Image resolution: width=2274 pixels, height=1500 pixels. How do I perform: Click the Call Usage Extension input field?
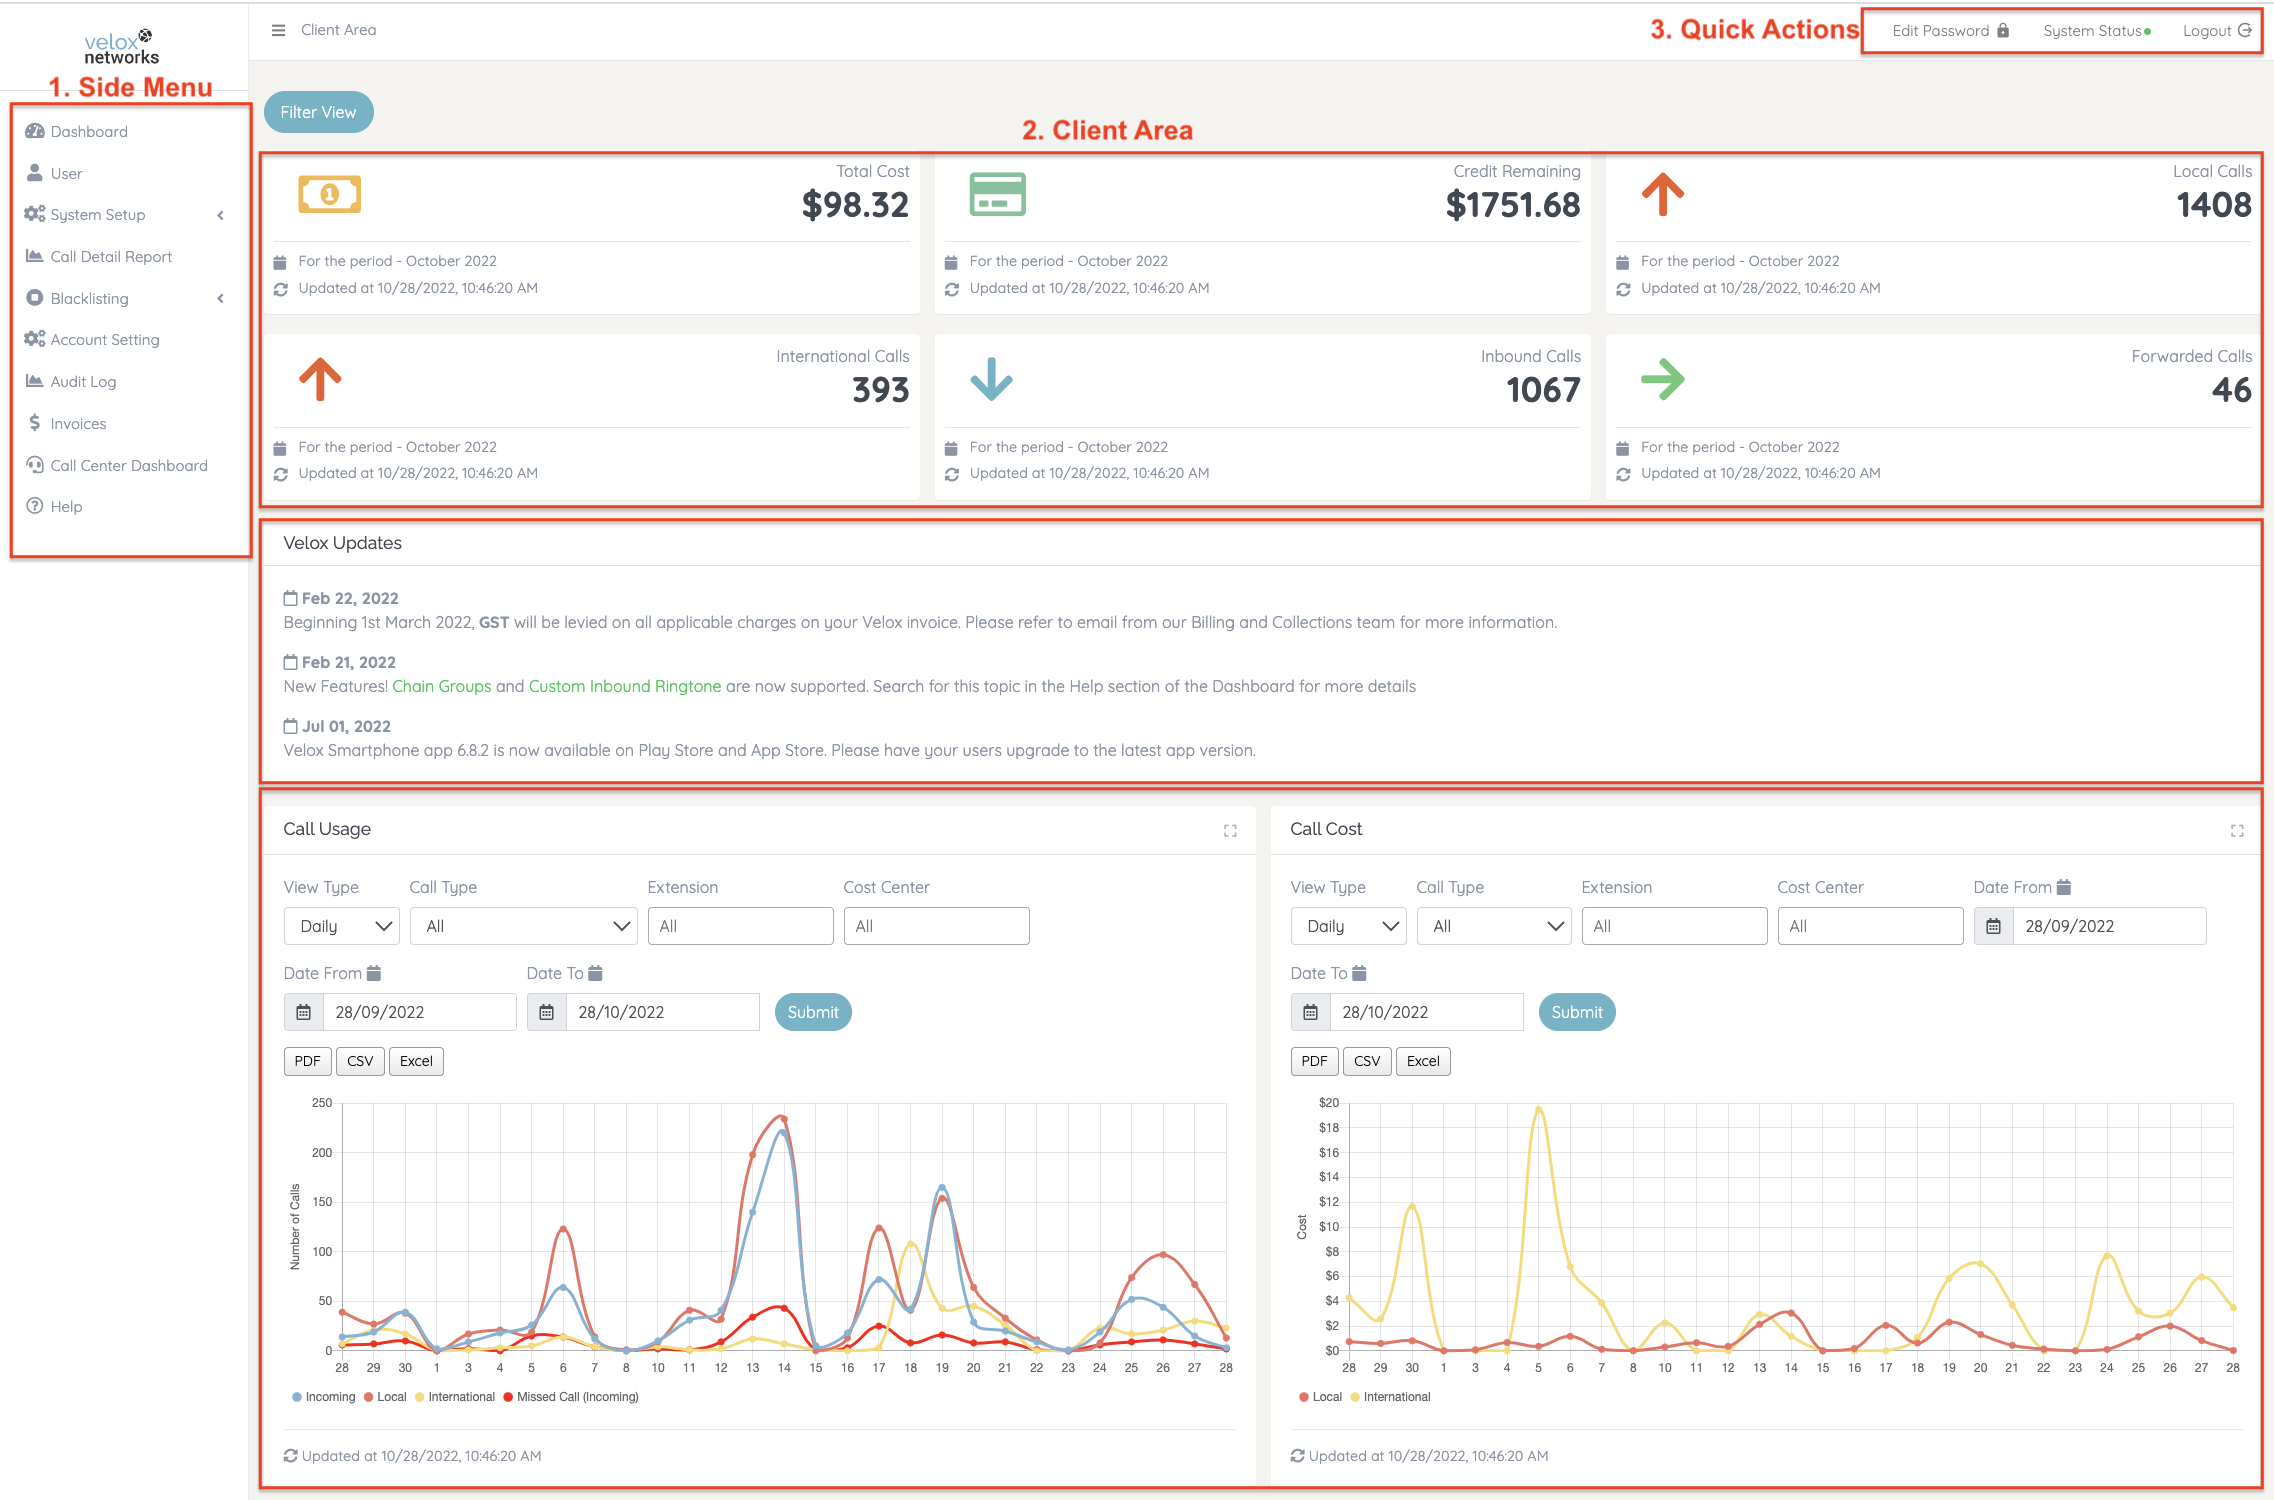740,926
